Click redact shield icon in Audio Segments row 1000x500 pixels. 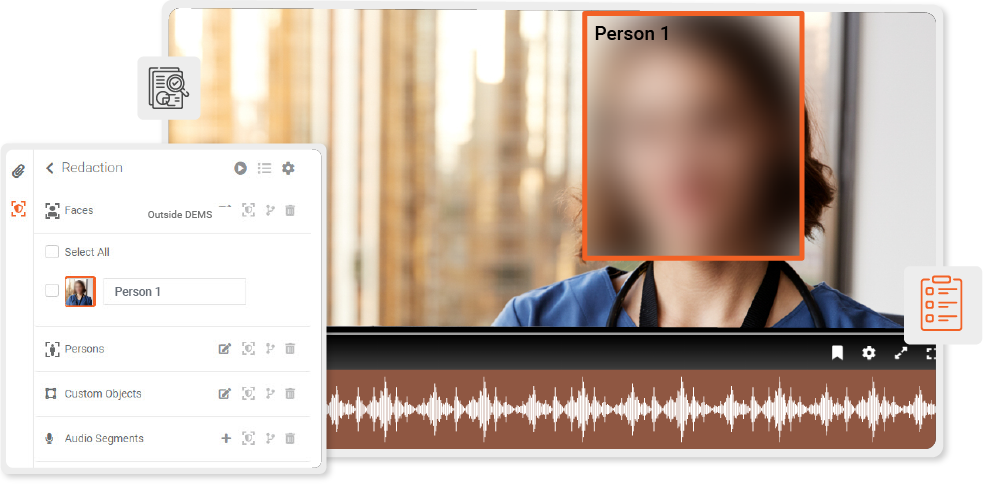248,438
